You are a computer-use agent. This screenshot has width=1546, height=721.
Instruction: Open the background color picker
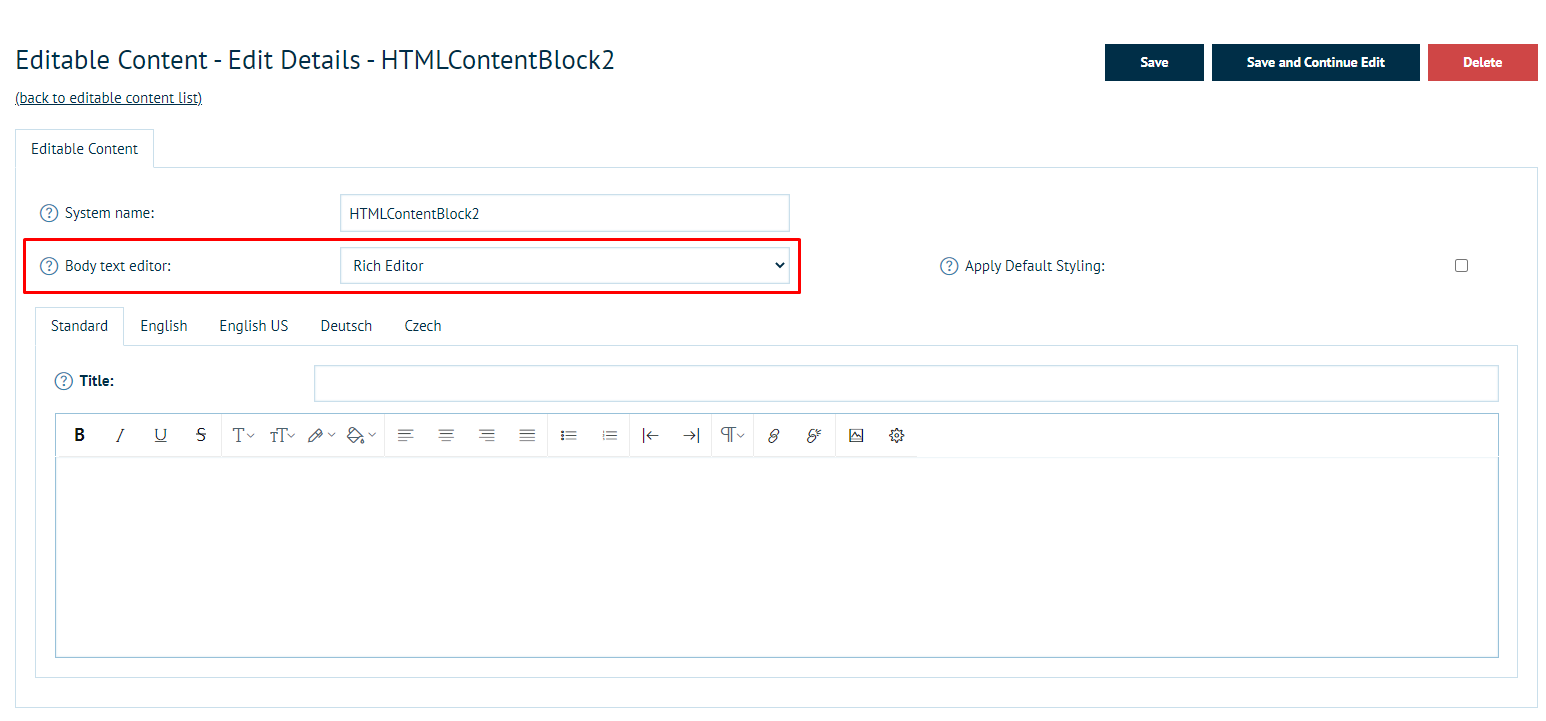pos(361,435)
